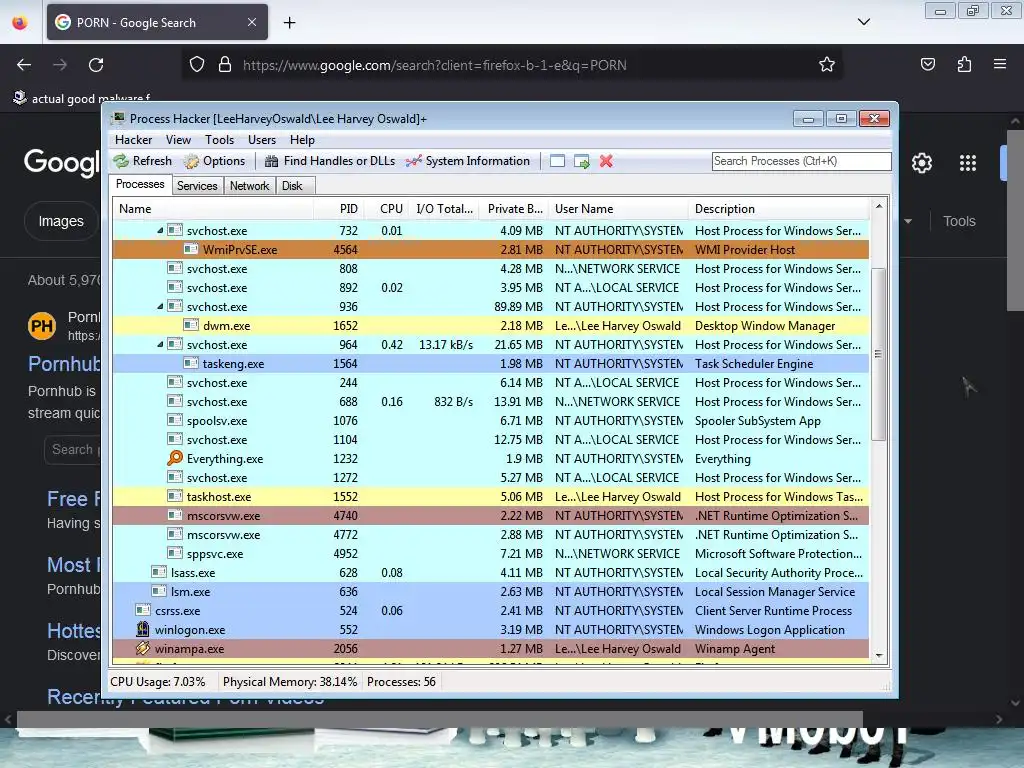Click the Images filter chip on Google
The width and height of the screenshot is (1024, 768).
tap(61, 221)
